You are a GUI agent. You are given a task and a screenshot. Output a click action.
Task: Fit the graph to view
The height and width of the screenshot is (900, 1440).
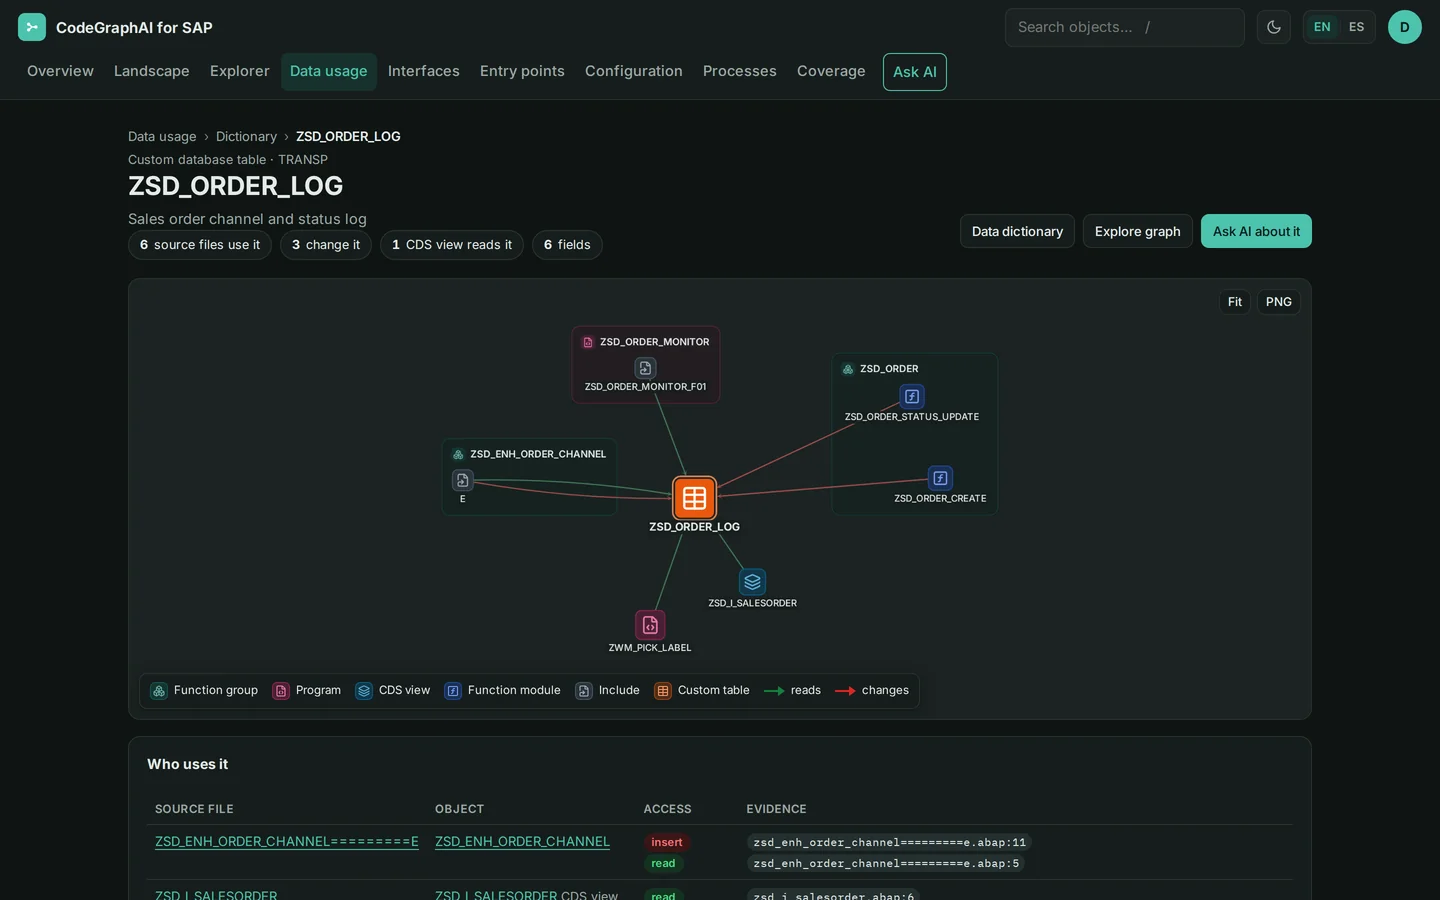coord(1235,302)
